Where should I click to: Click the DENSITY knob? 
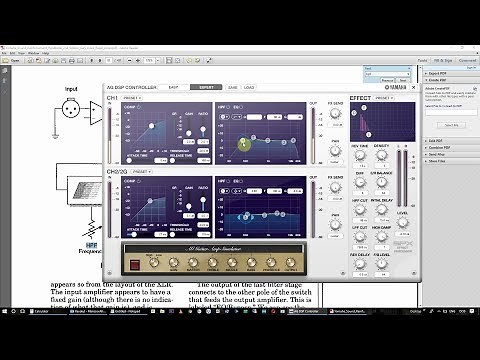pyautogui.click(x=381, y=155)
